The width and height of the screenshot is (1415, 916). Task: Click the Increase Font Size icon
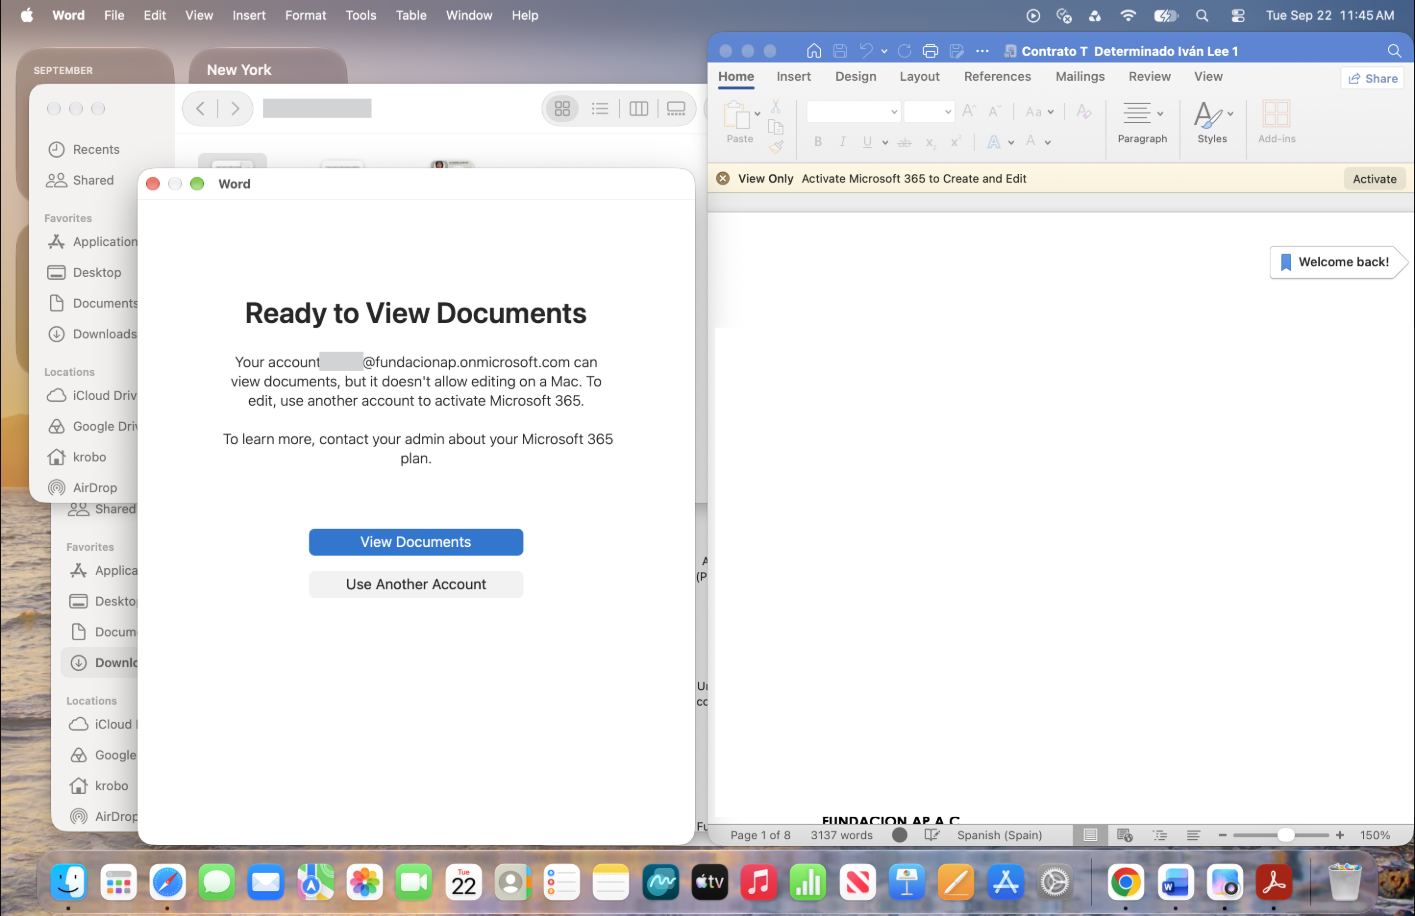pyautogui.click(x=968, y=112)
